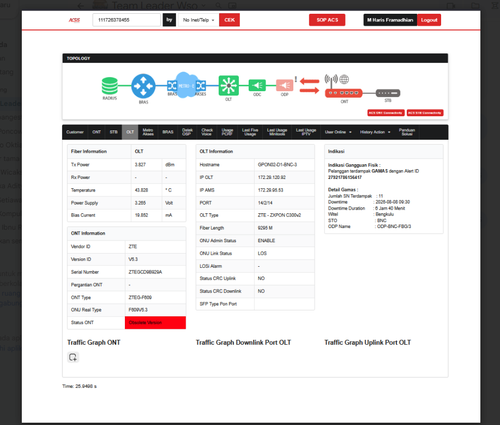
Task: Click the red CEK button
Action: (229, 20)
